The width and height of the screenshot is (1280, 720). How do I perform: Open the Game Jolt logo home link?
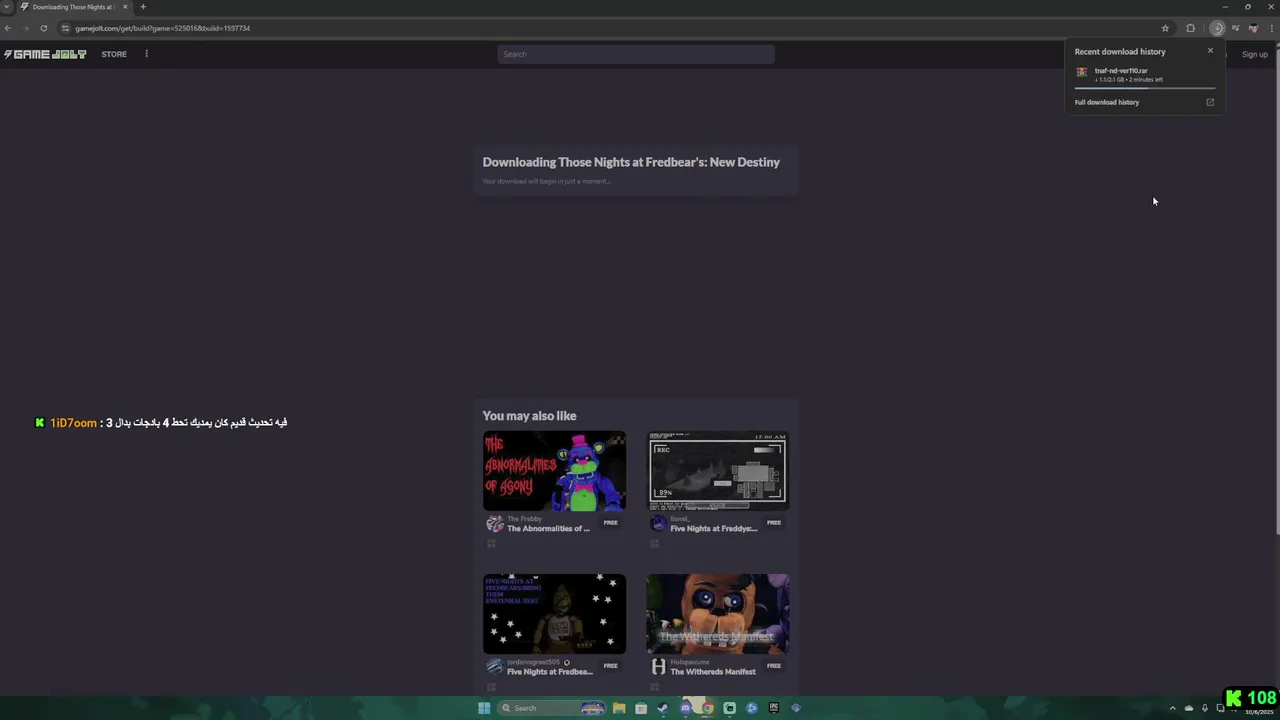[x=45, y=54]
